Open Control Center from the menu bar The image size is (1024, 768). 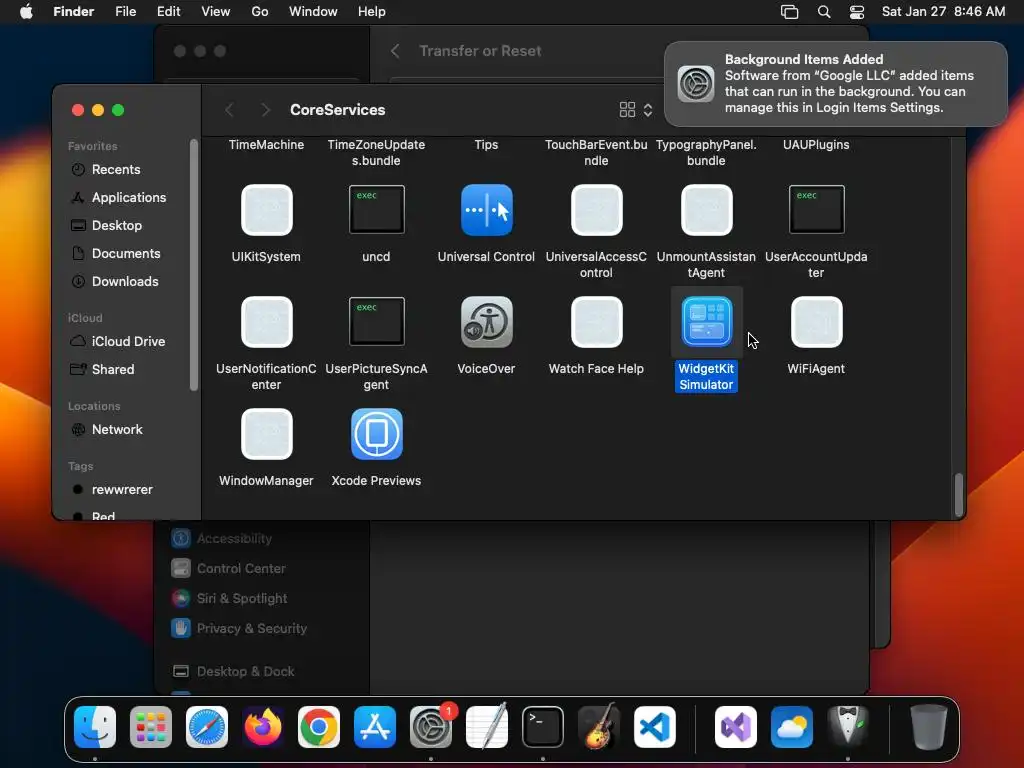857,12
